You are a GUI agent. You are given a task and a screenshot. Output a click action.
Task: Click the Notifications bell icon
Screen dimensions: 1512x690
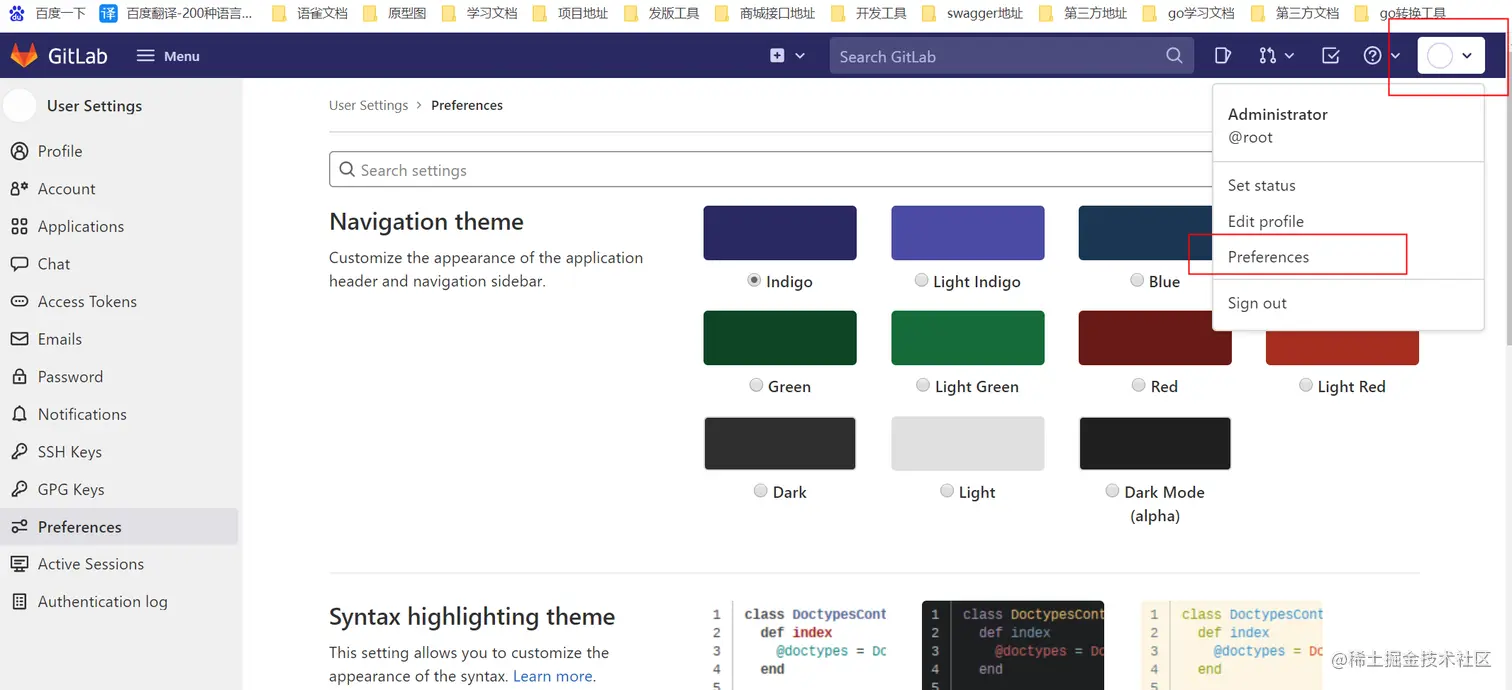(x=19, y=414)
